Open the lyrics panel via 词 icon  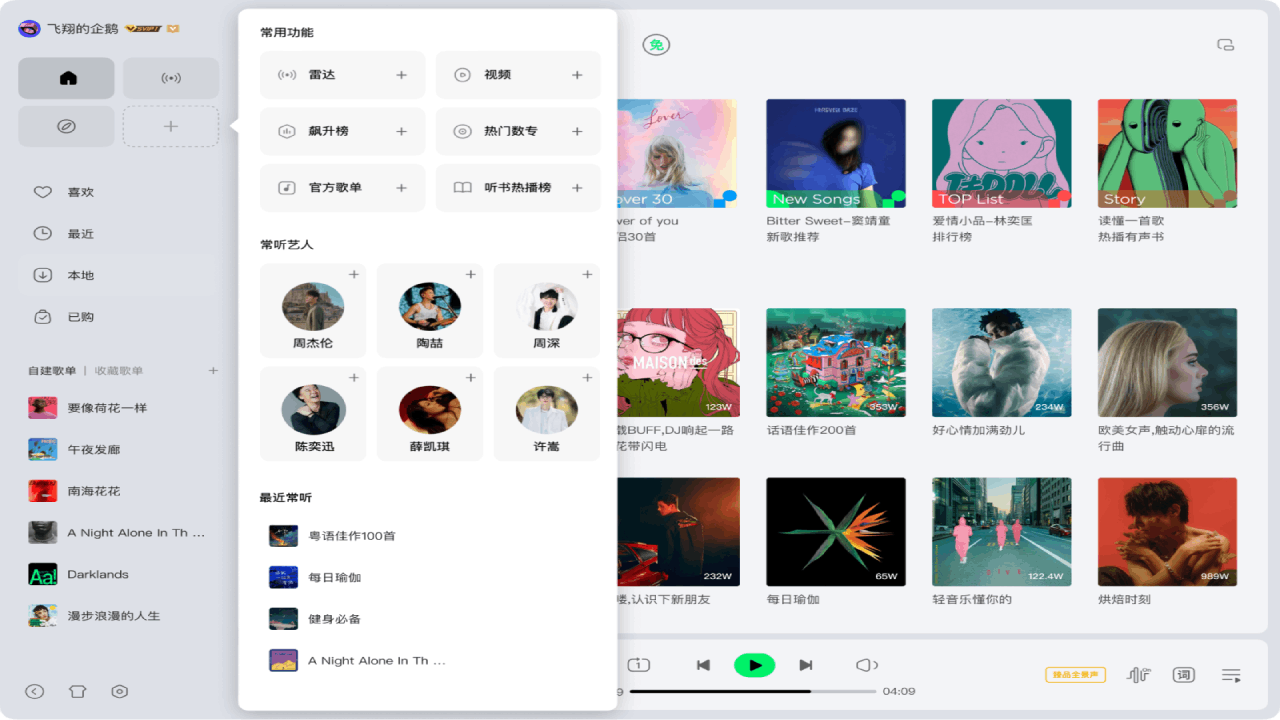tap(1183, 675)
